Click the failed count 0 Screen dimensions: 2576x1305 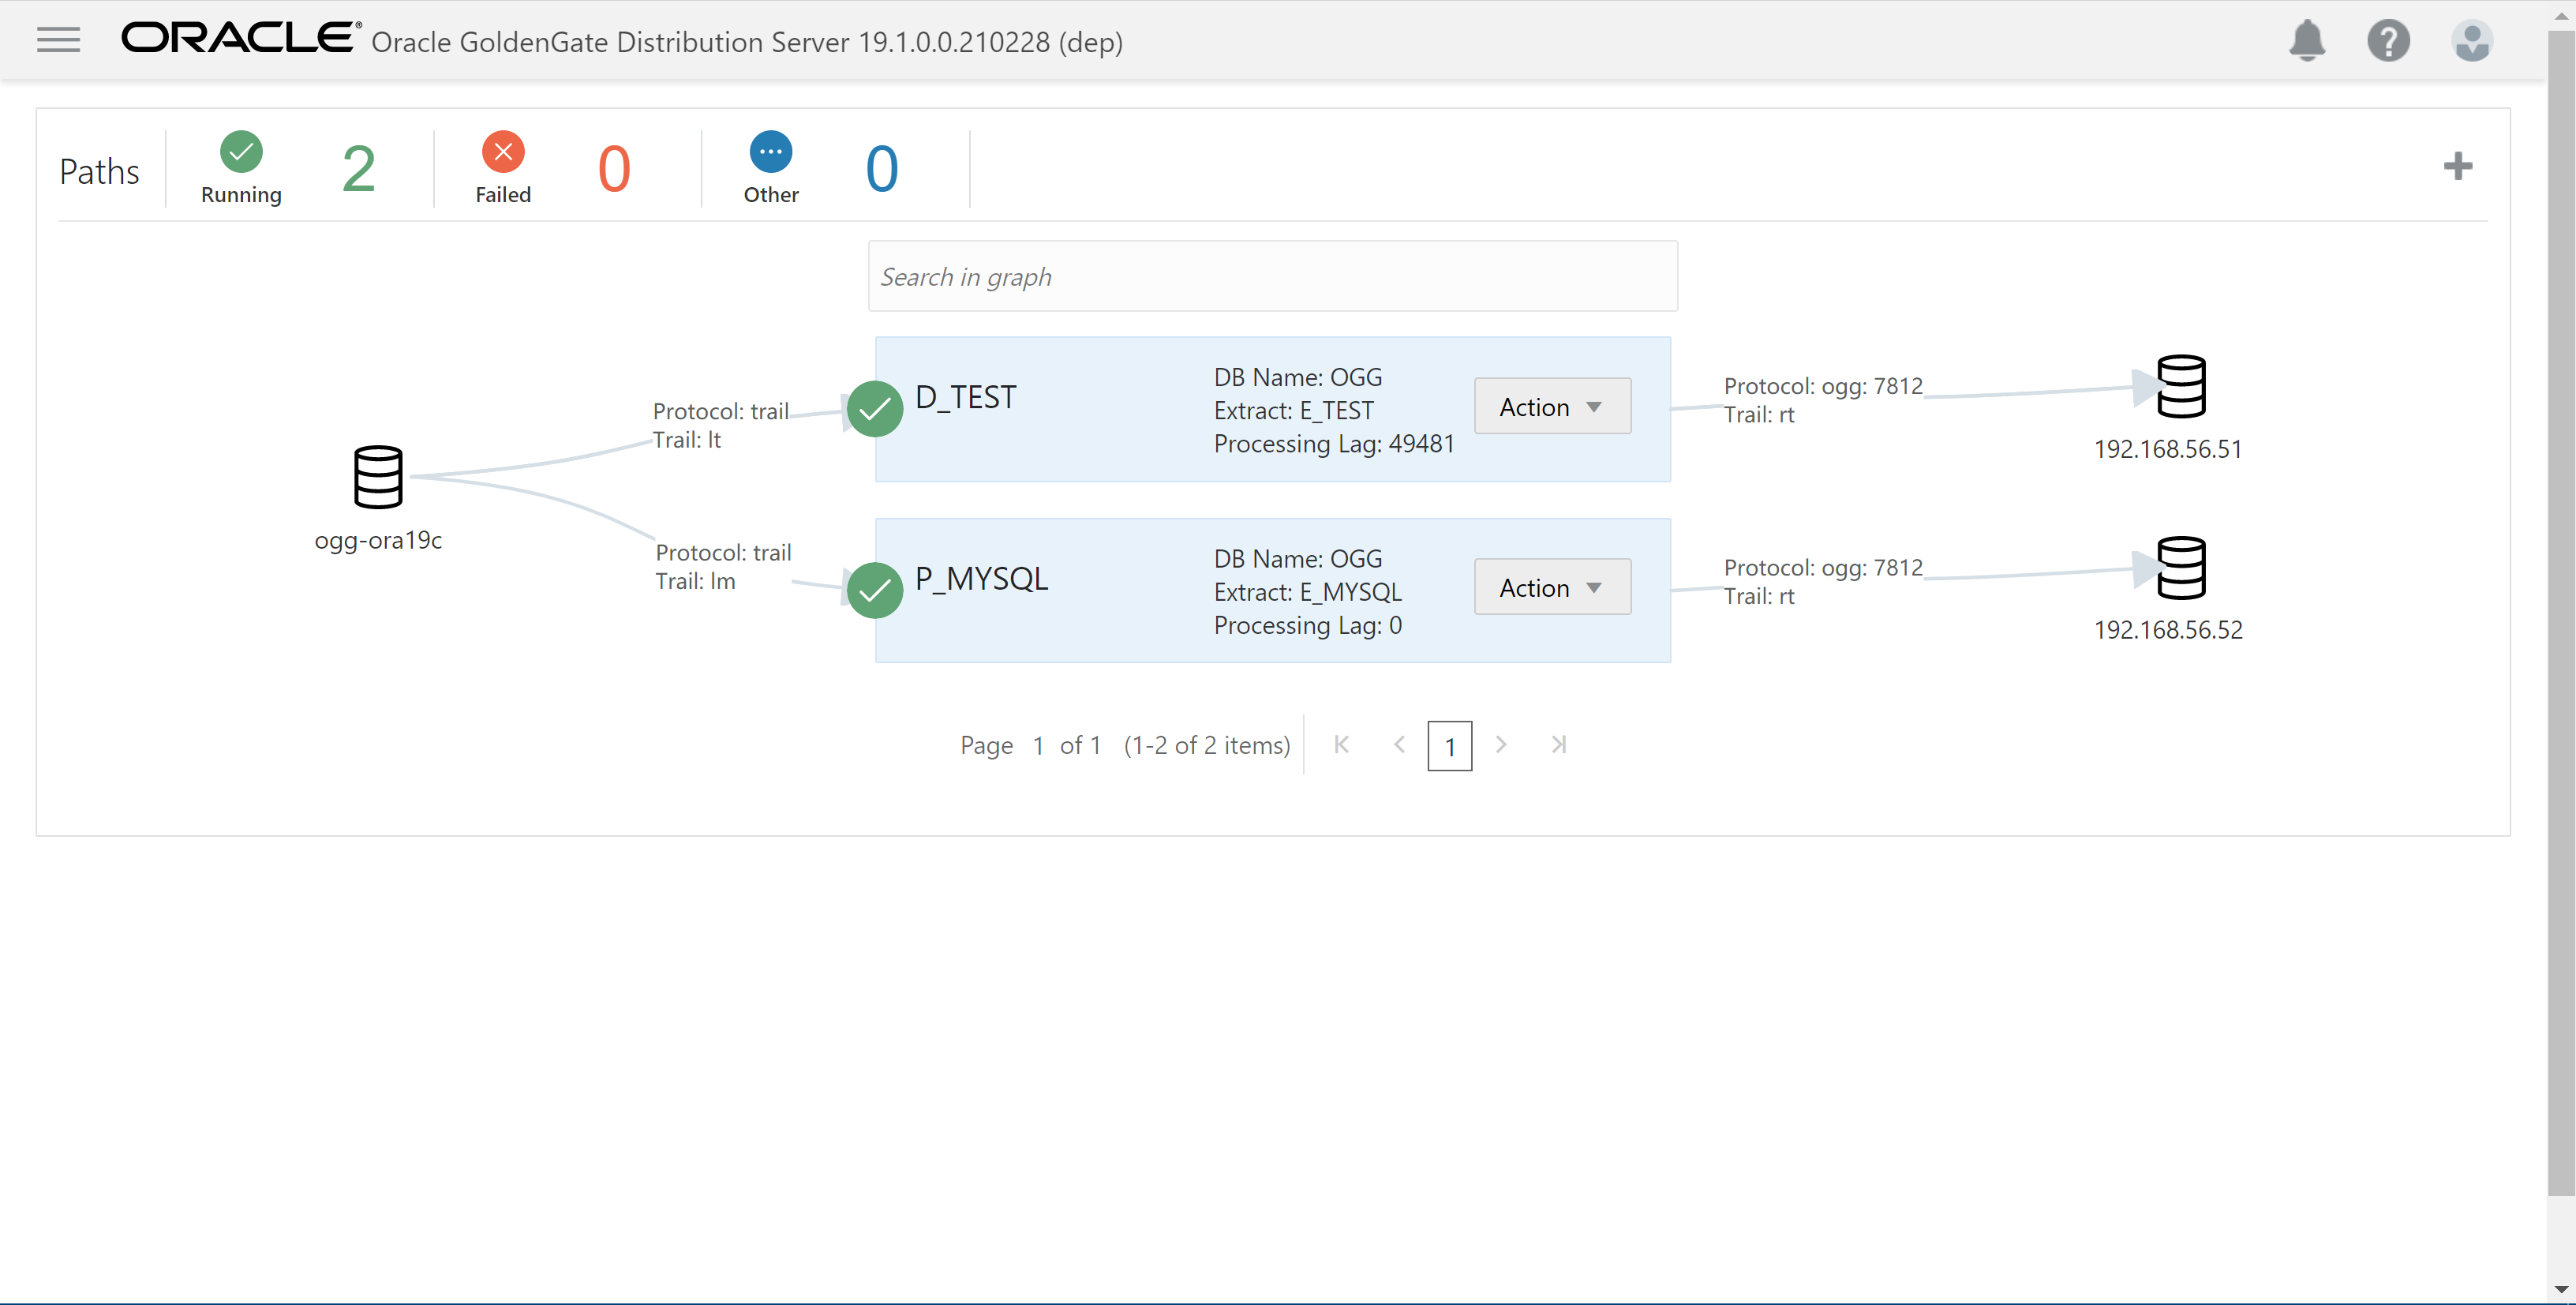(614, 168)
